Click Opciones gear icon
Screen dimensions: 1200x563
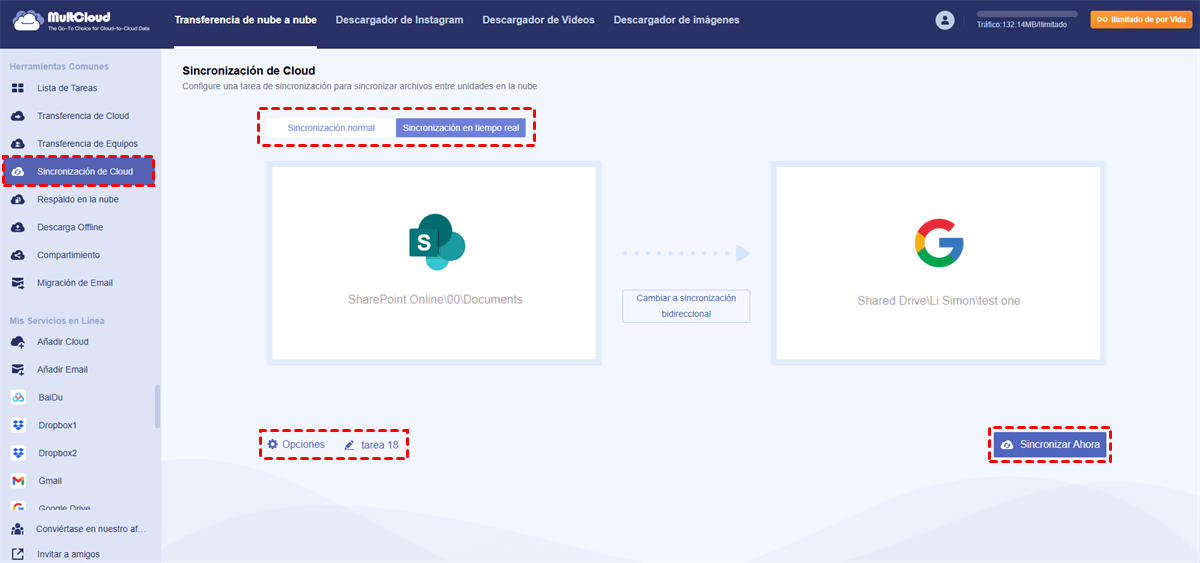pyautogui.click(x=272, y=444)
